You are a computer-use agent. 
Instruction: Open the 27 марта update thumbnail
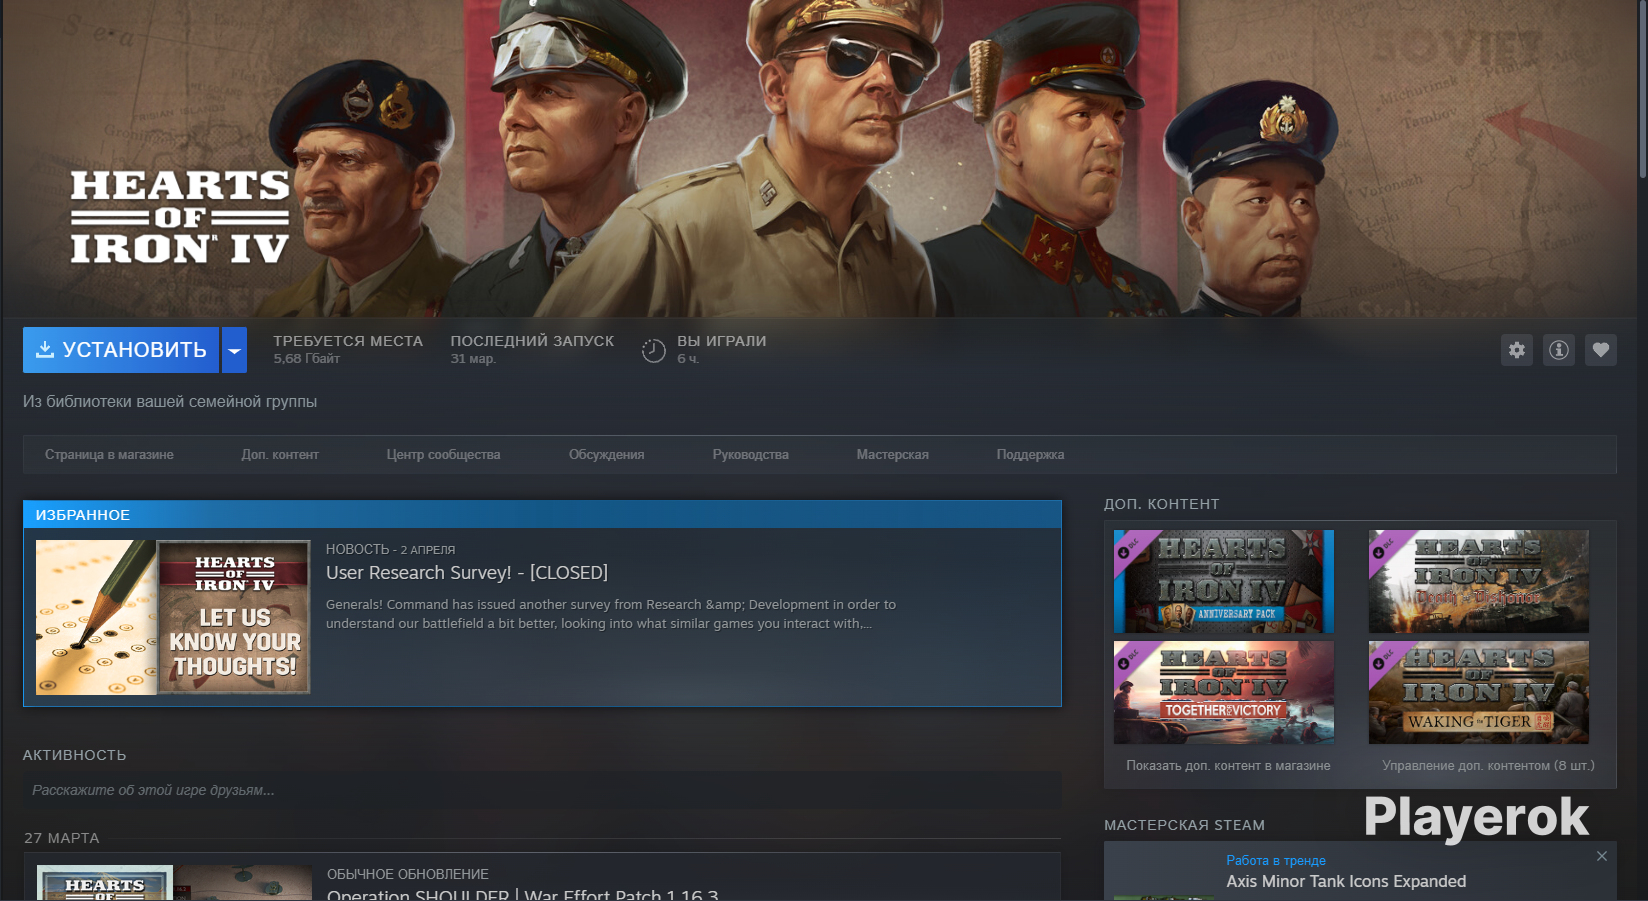pos(174,883)
